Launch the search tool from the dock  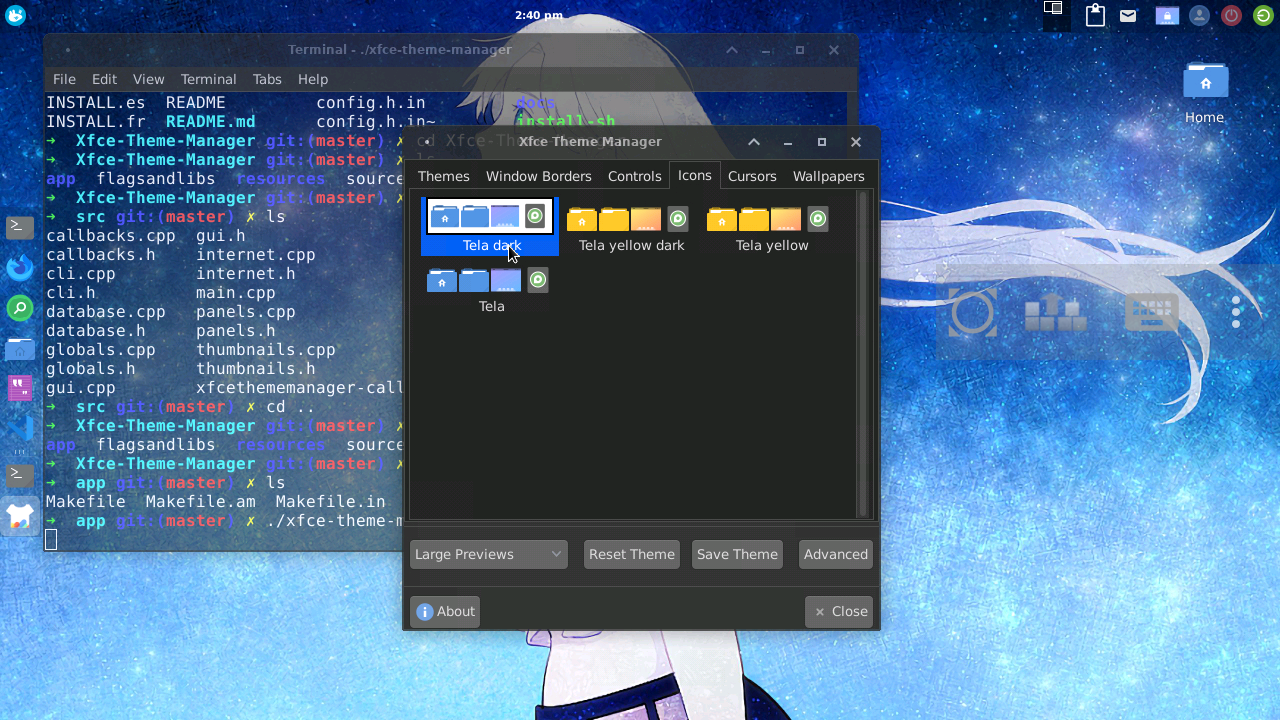[x=20, y=308]
